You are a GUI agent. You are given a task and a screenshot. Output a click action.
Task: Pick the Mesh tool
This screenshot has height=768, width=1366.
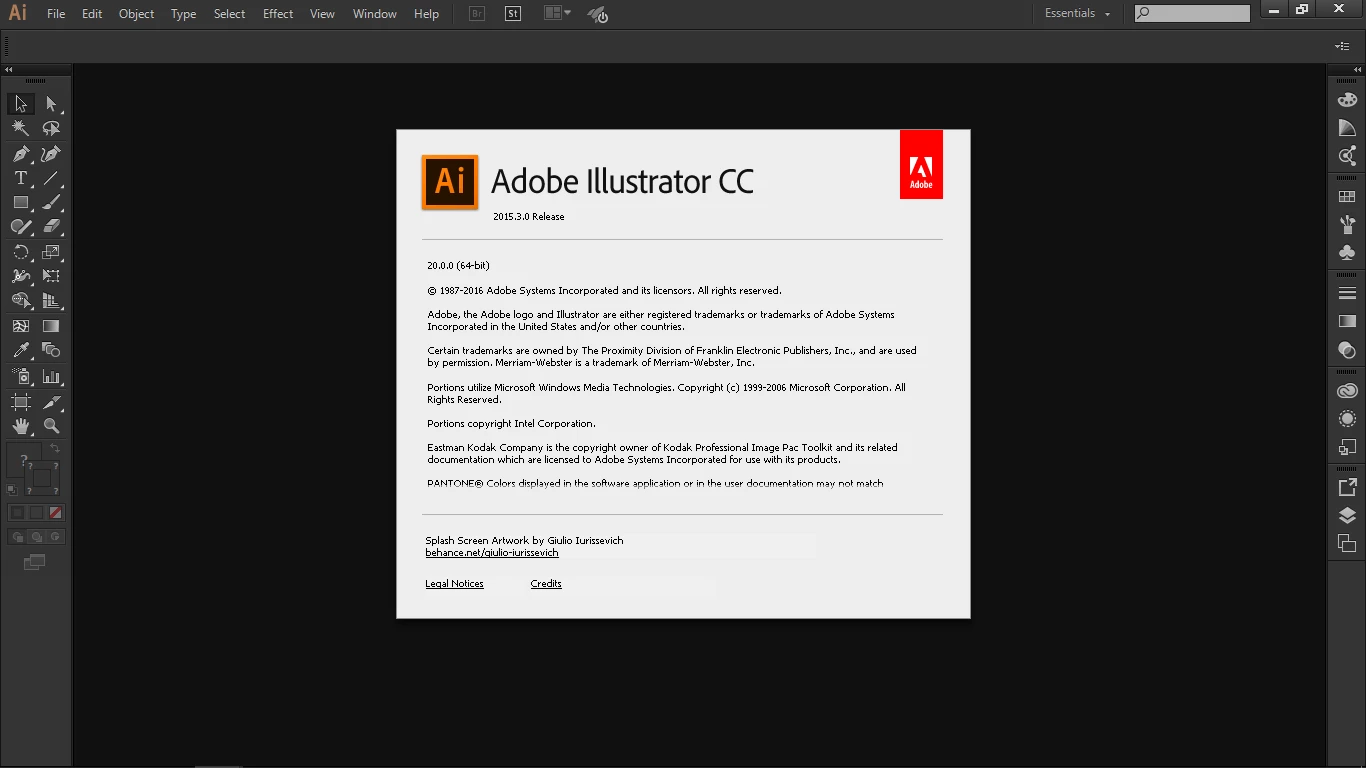(20, 326)
